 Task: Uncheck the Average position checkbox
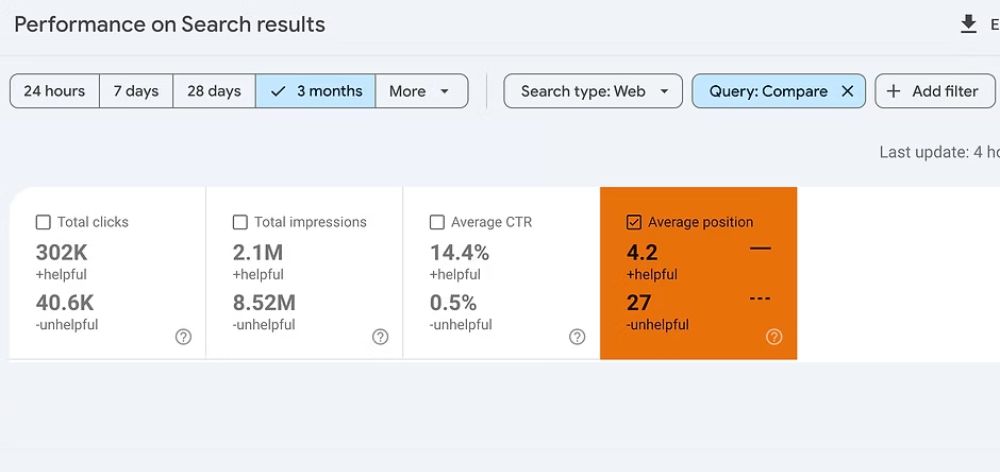634,222
